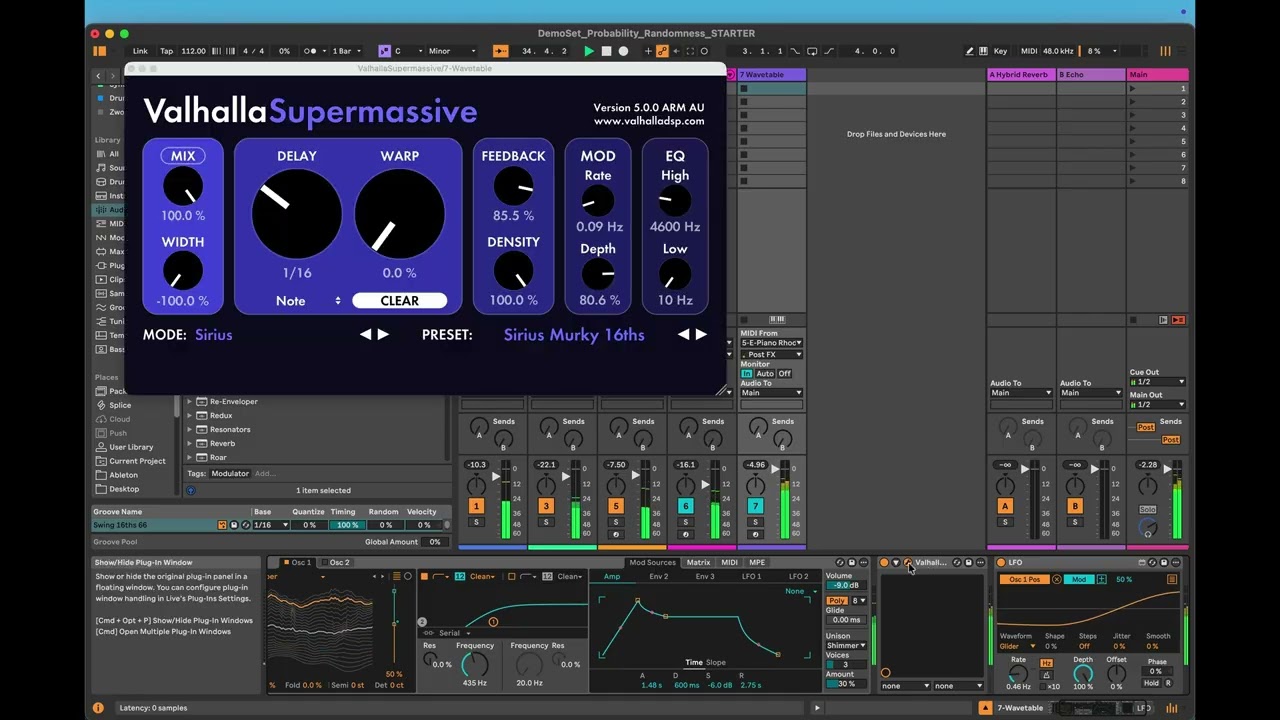Image resolution: width=1280 pixels, height=720 pixels.
Task: Select the LFO 1 modulation tab
Action: tap(751, 577)
